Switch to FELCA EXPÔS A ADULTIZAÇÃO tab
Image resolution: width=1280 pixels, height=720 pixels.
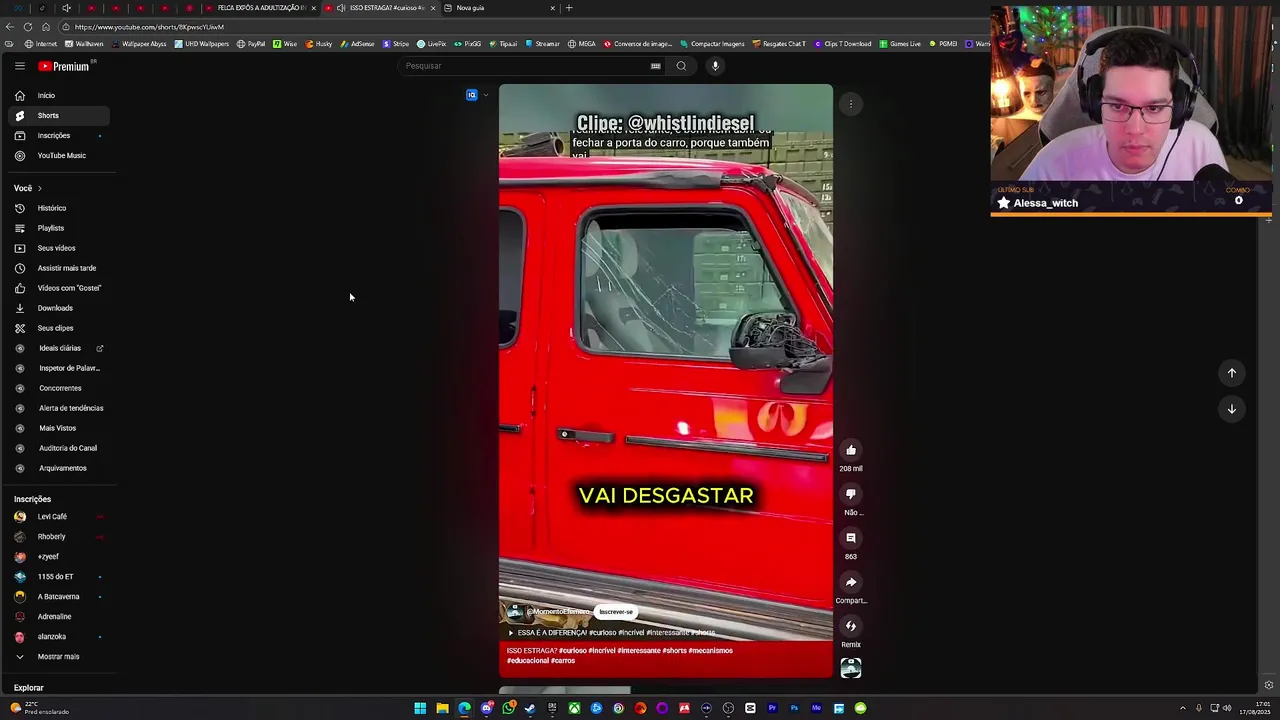[x=262, y=8]
